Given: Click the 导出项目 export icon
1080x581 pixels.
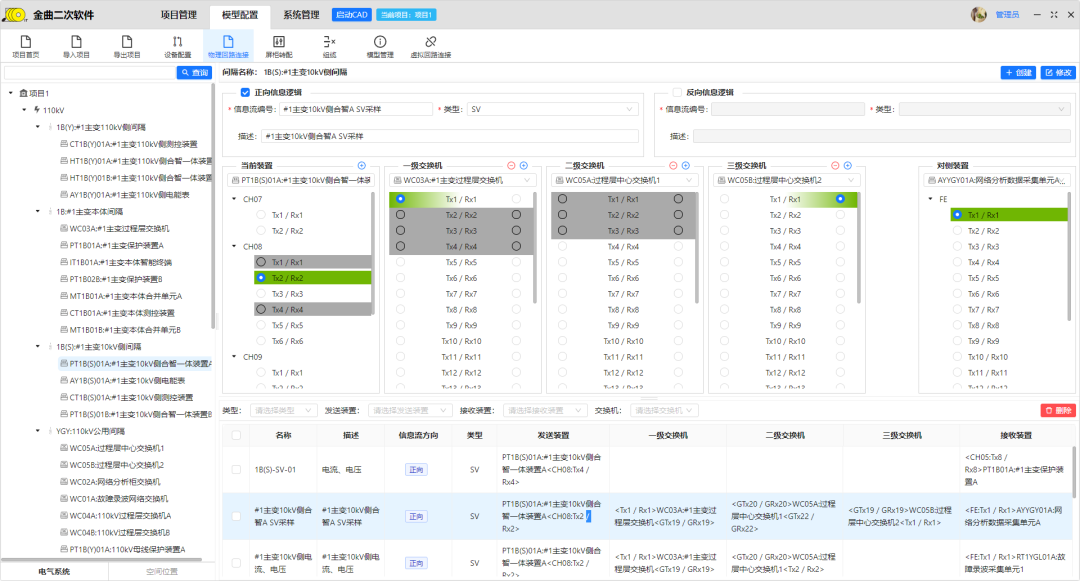Looking at the screenshot, I should [x=127, y=46].
